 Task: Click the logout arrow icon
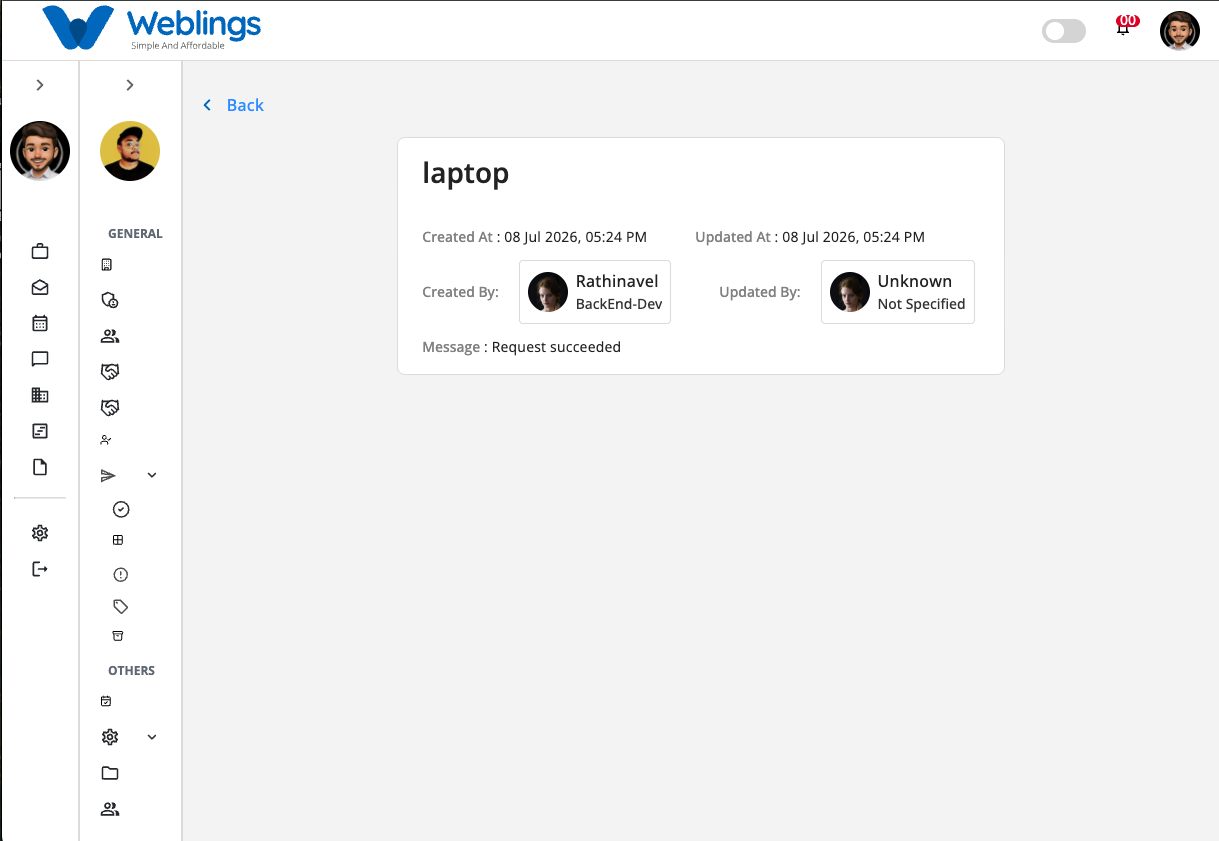tap(40, 569)
